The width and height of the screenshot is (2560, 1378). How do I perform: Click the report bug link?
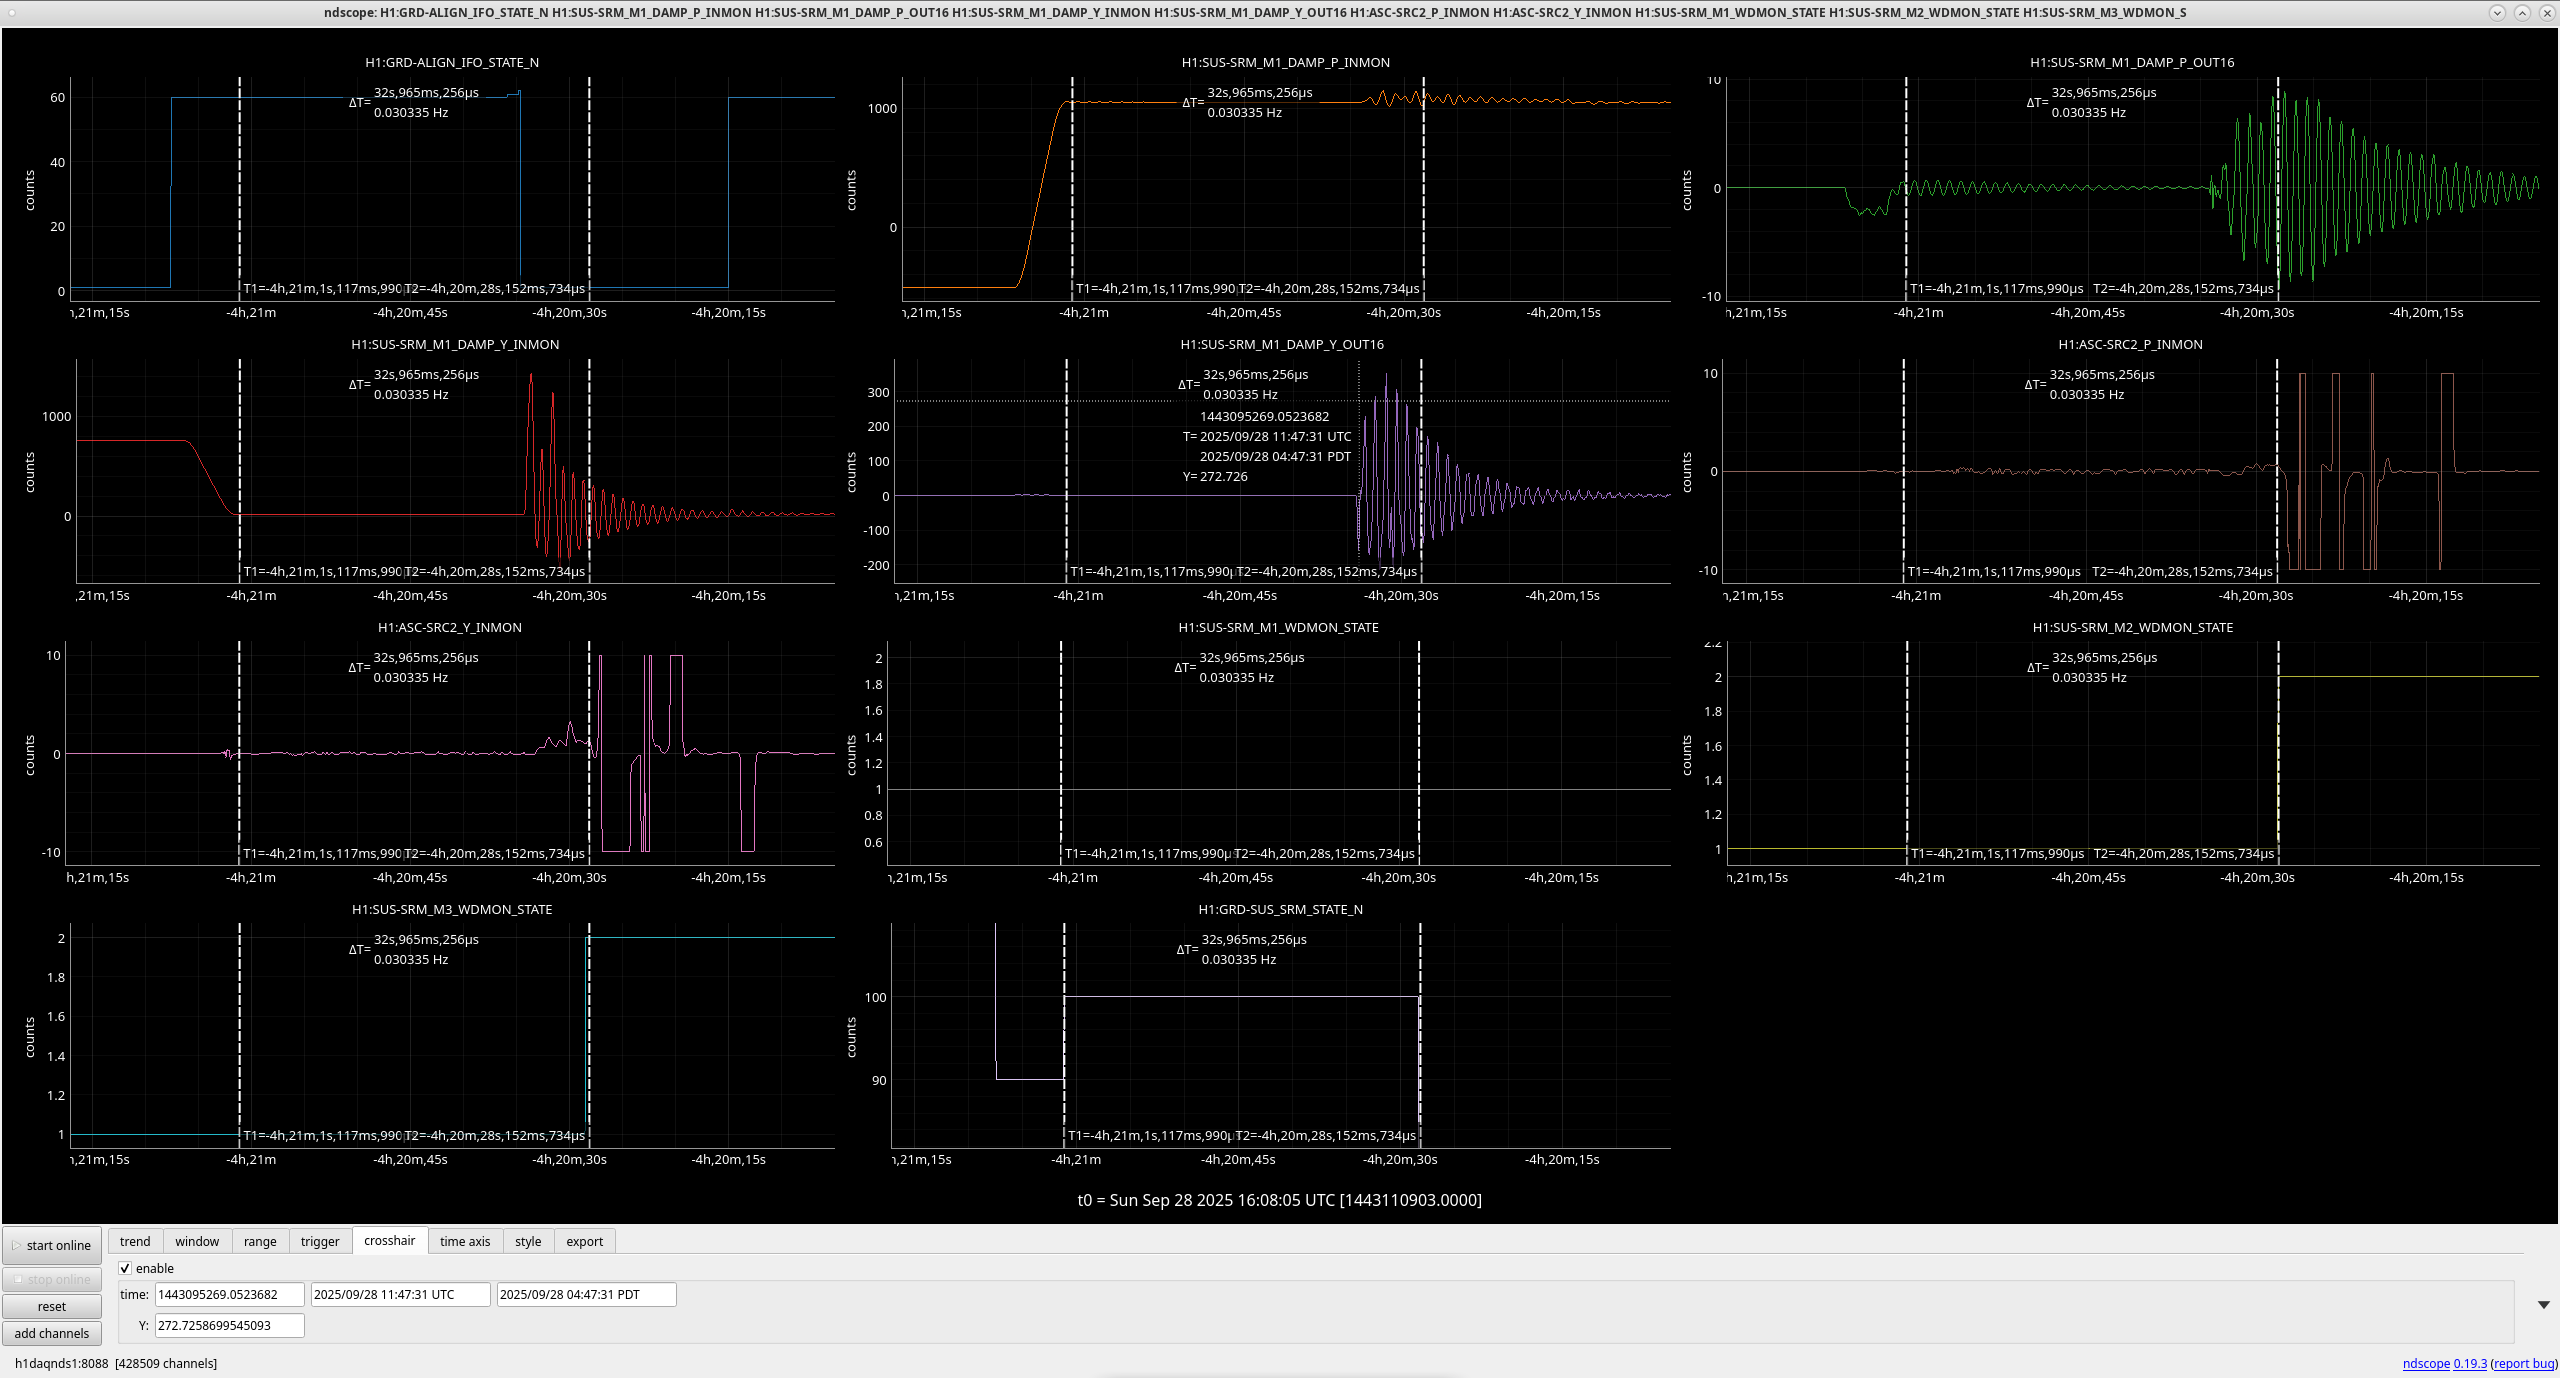(x=2524, y=1363)
